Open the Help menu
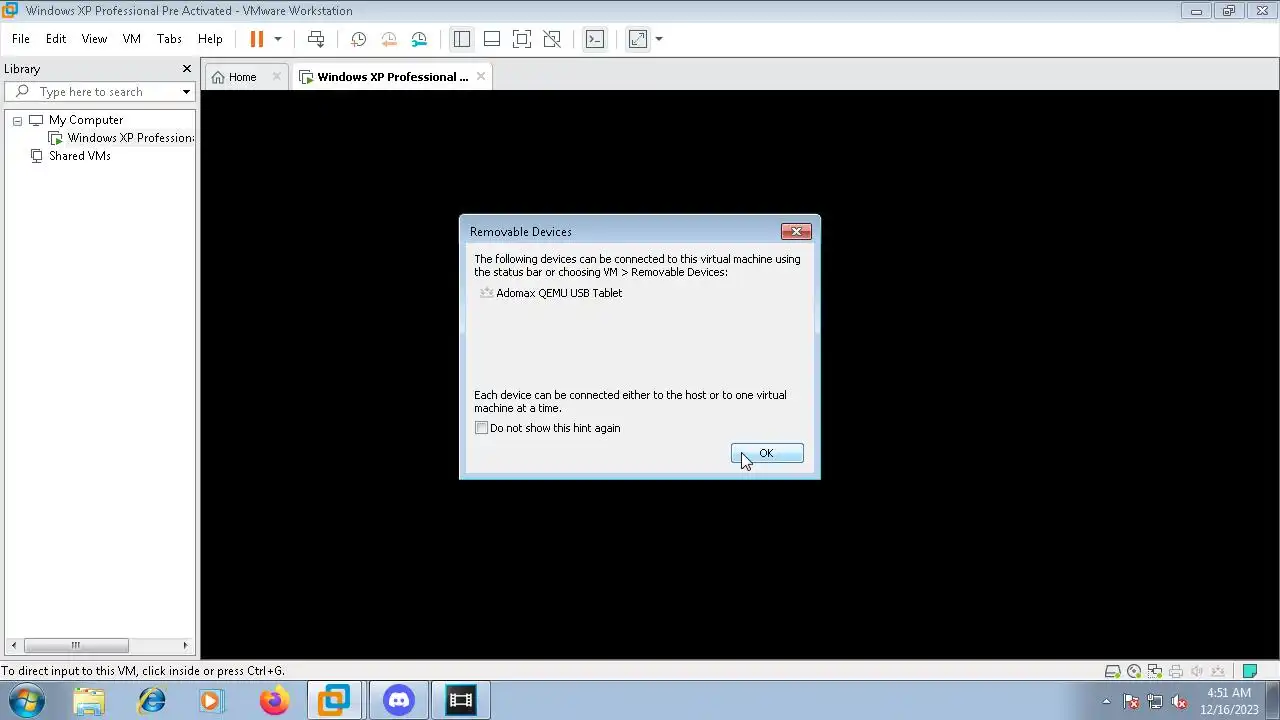Image resolution: width=1280 pixels, height=720 pixels. point(210,39)
